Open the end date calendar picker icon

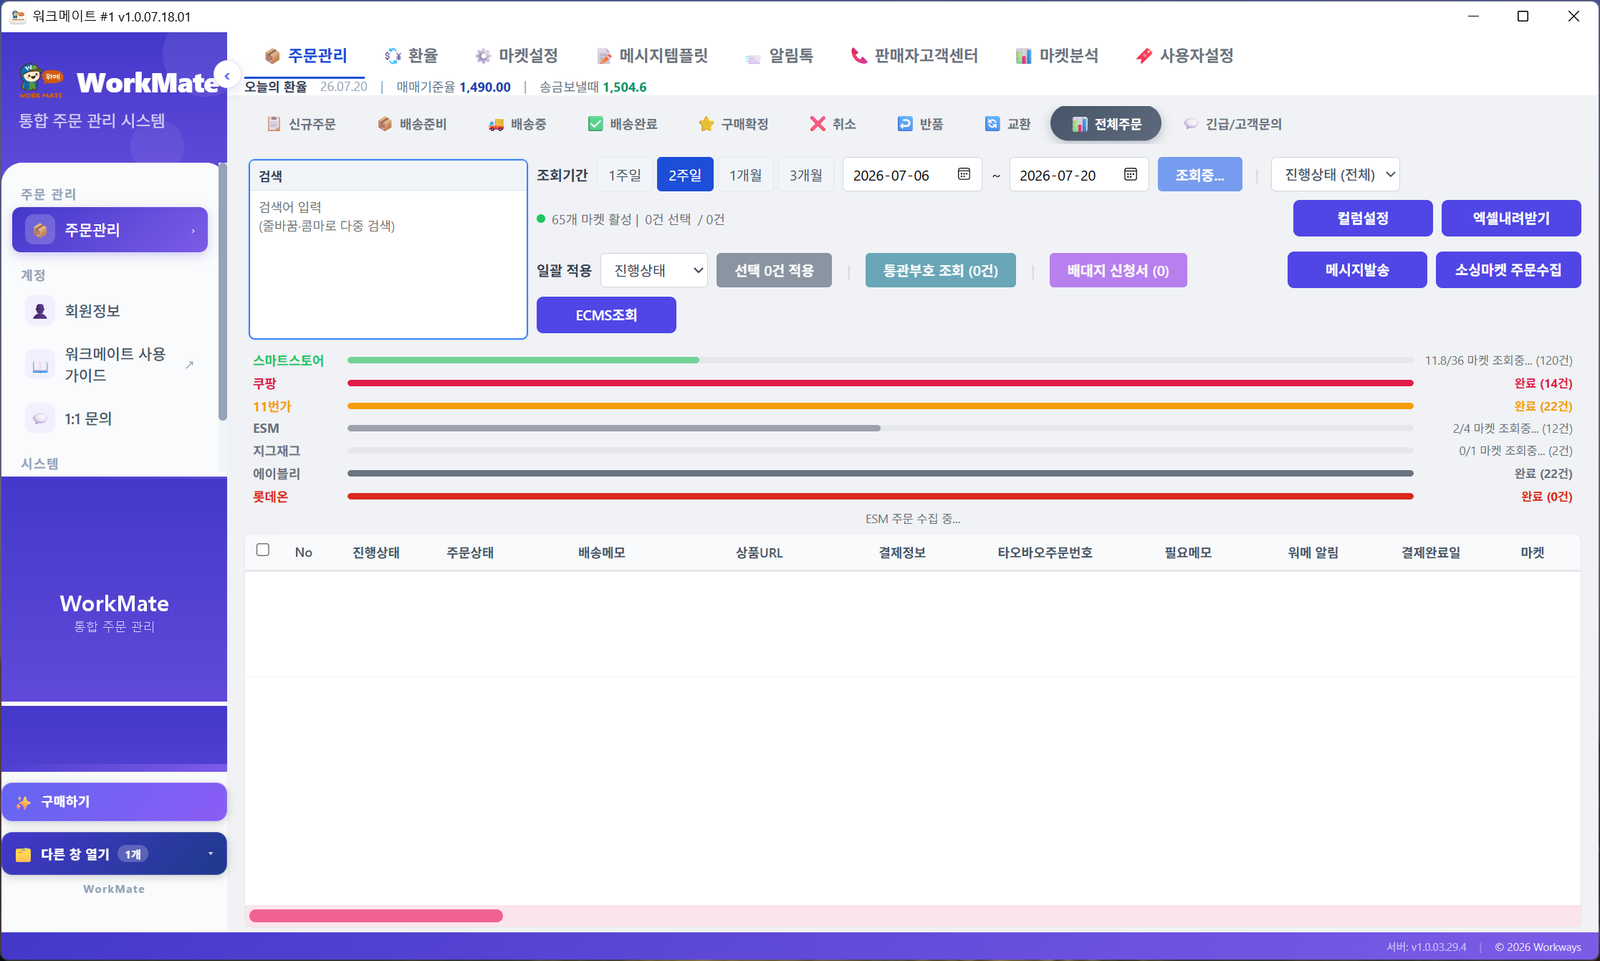coord(1131,174)
